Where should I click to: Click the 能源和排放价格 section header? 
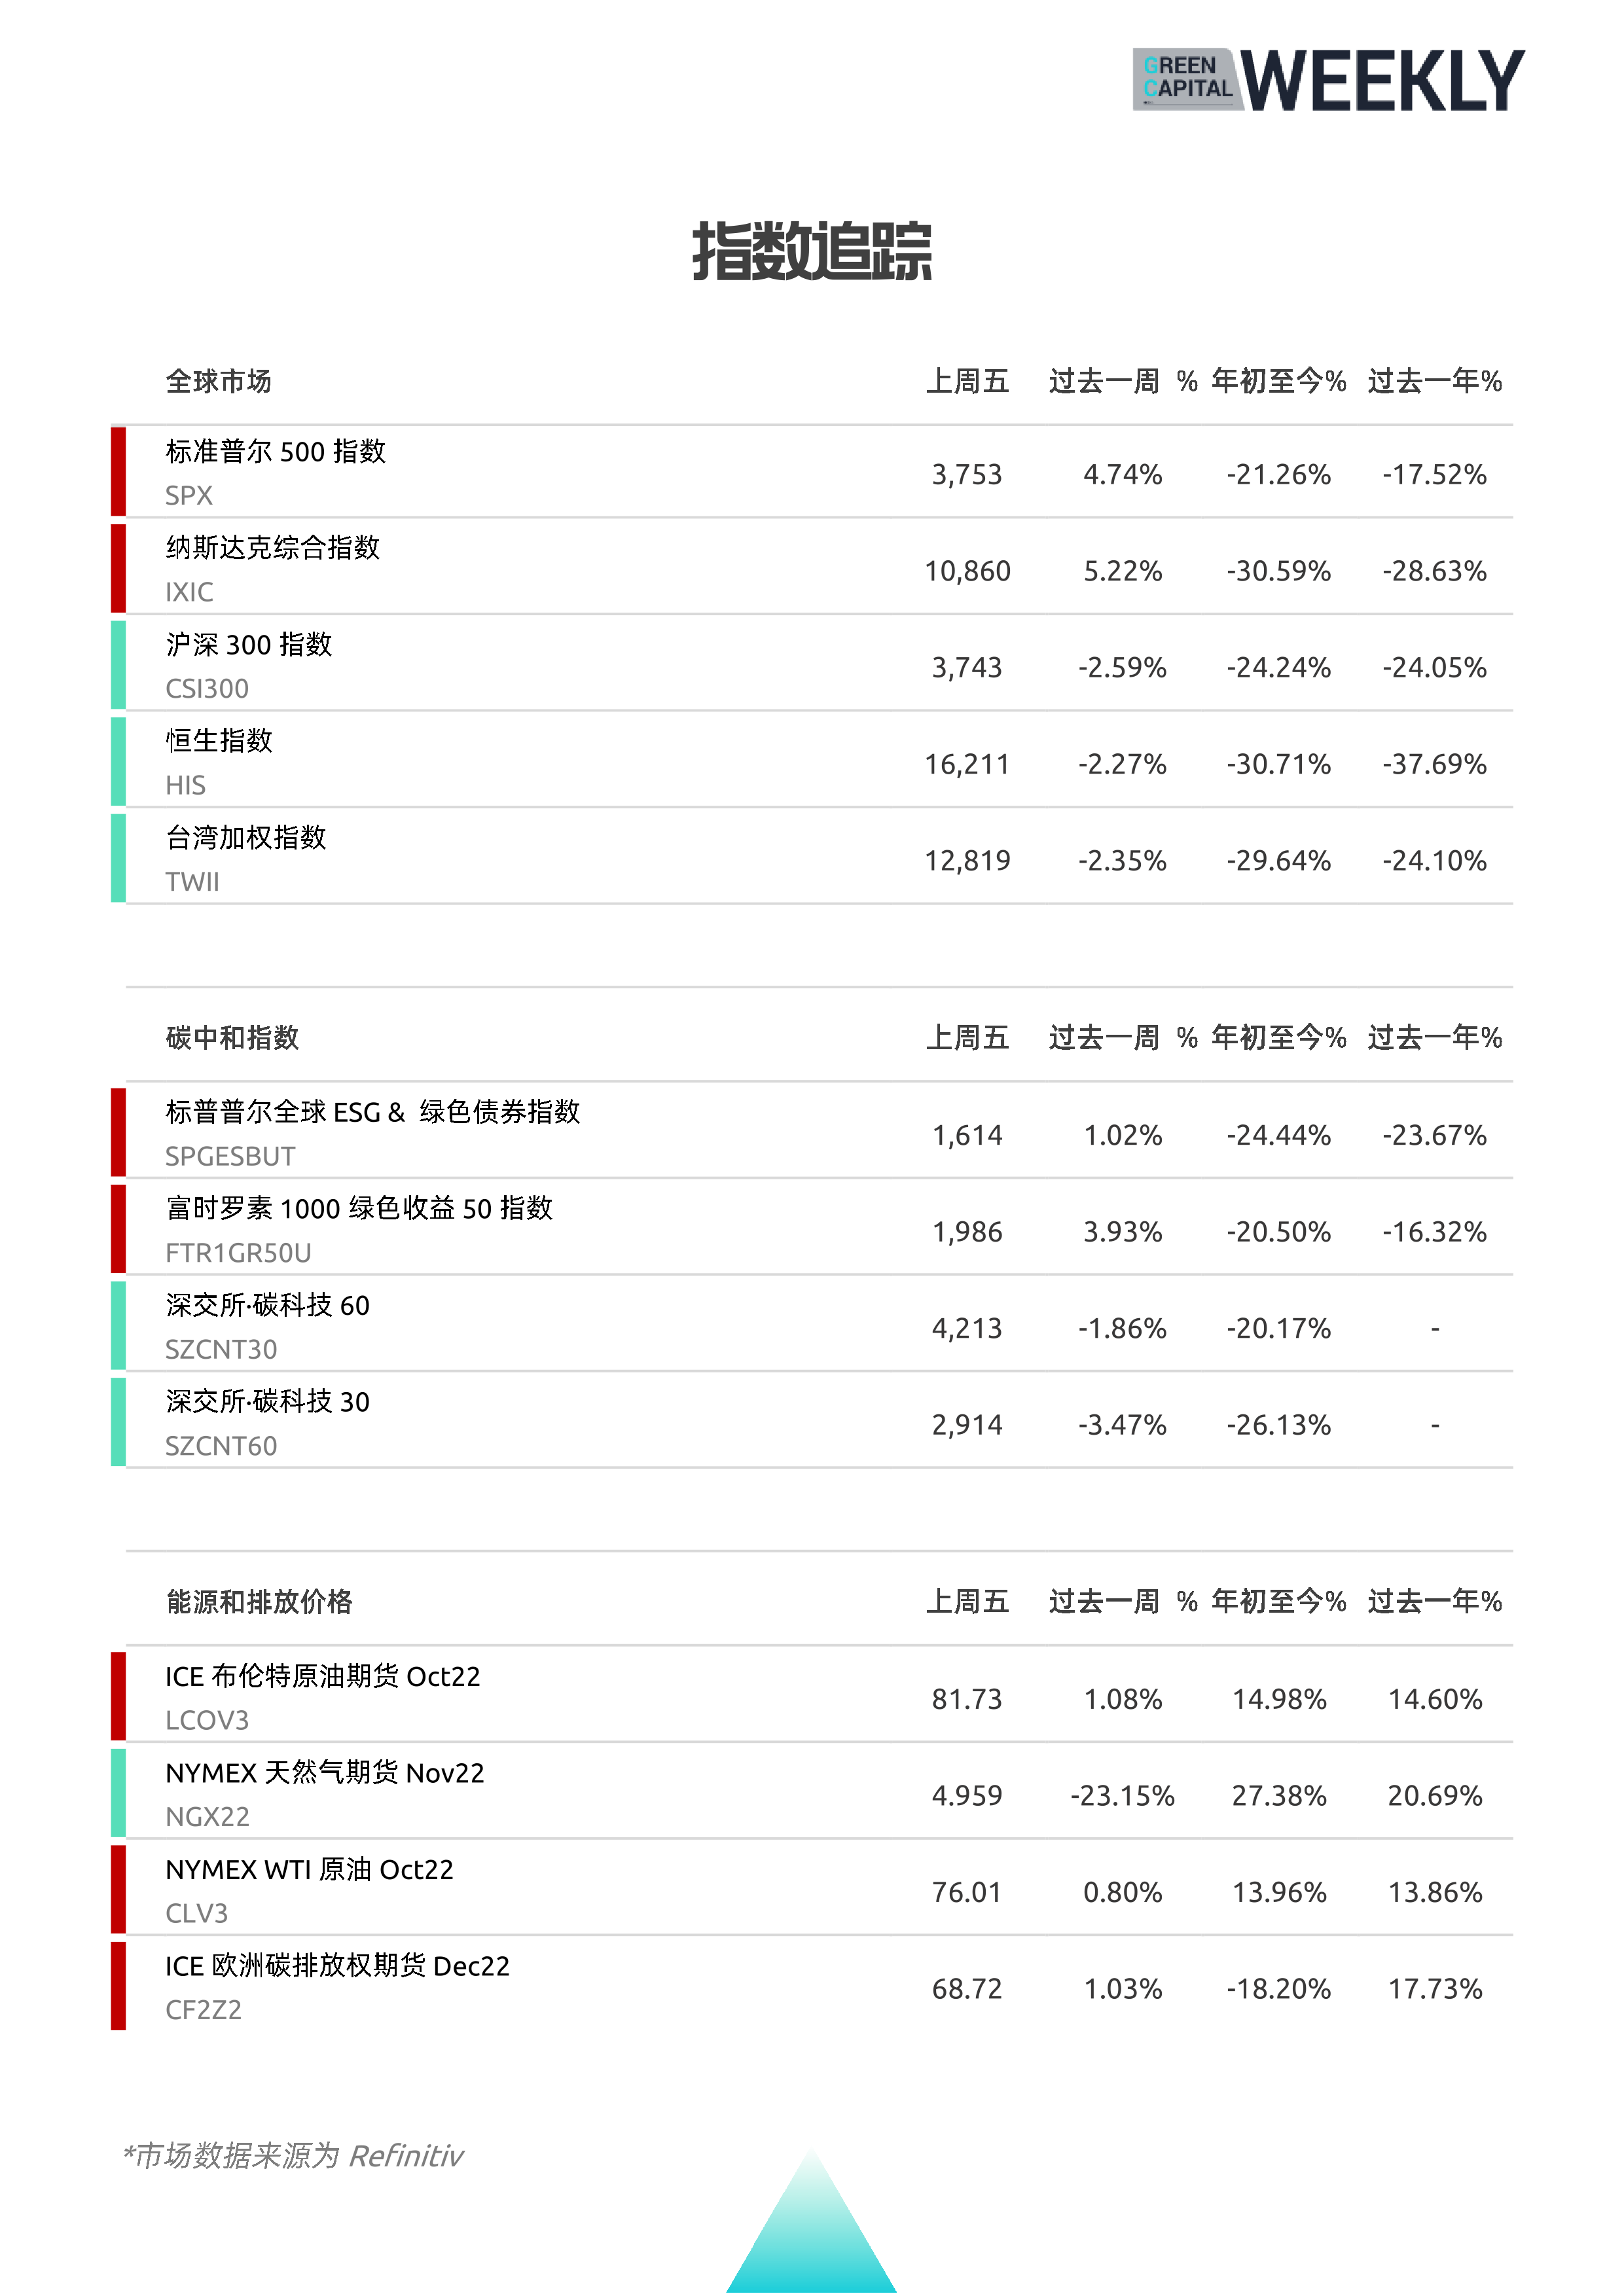point(259,1601)
